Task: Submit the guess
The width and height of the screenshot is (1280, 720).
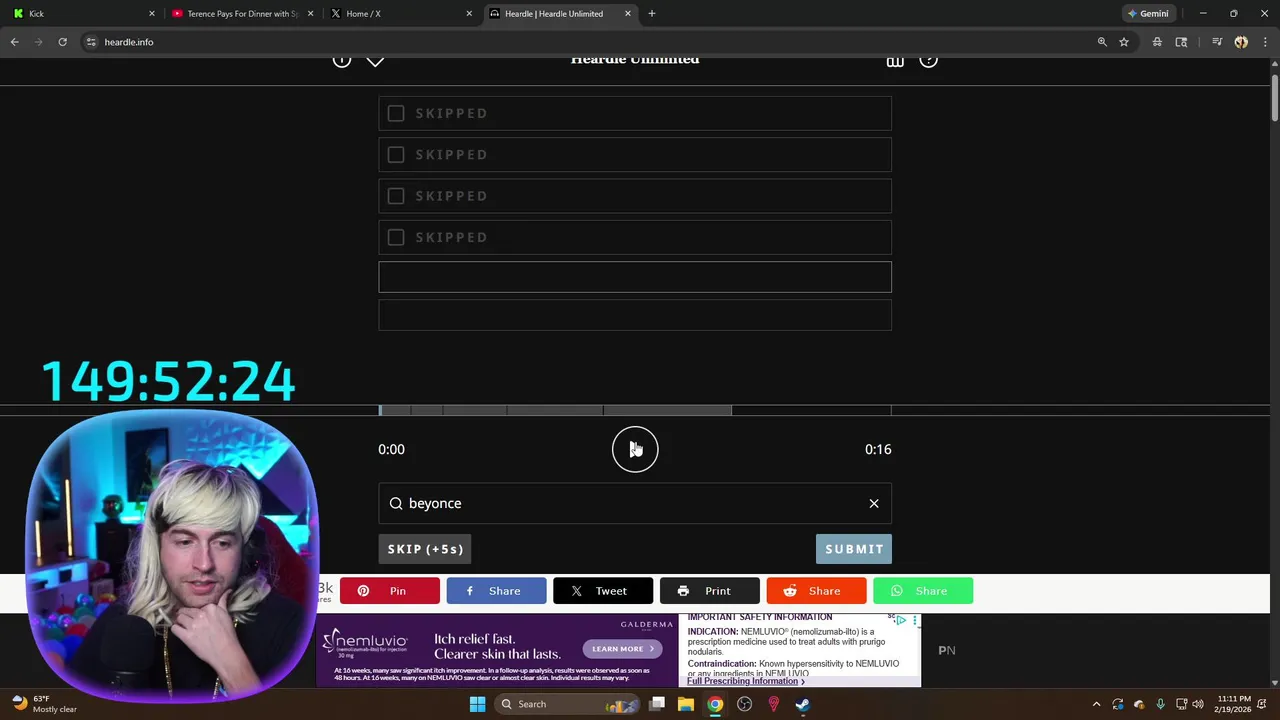Action: coord(854,549)
